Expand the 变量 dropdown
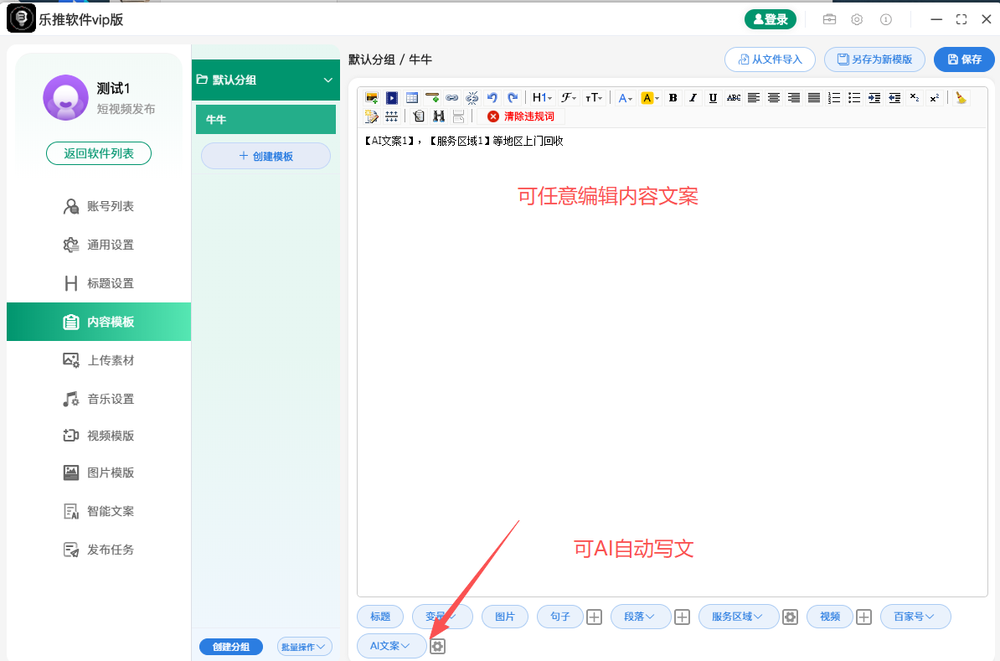1000x661 pixels. tap(442, 616)
